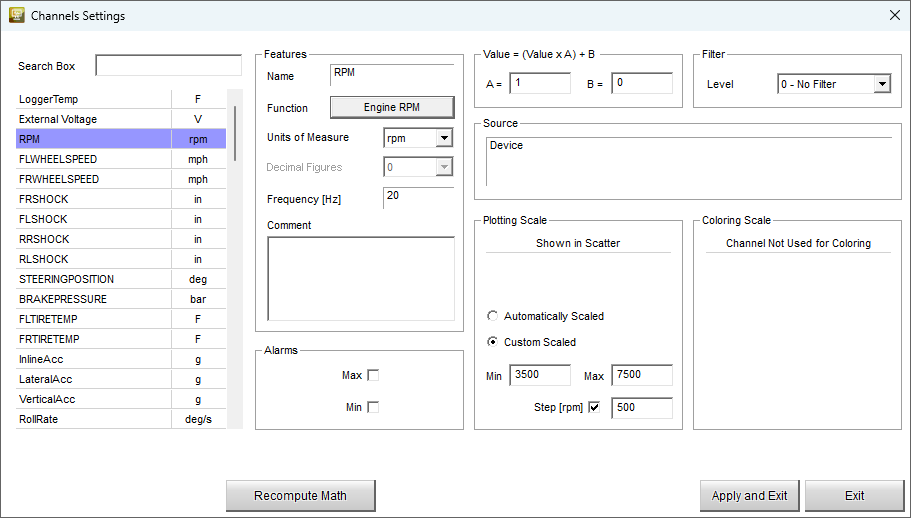Screen dimensions: 911x518
Task: Click the Frequency [Hz] input field
Action: click(x=418, y=198)
